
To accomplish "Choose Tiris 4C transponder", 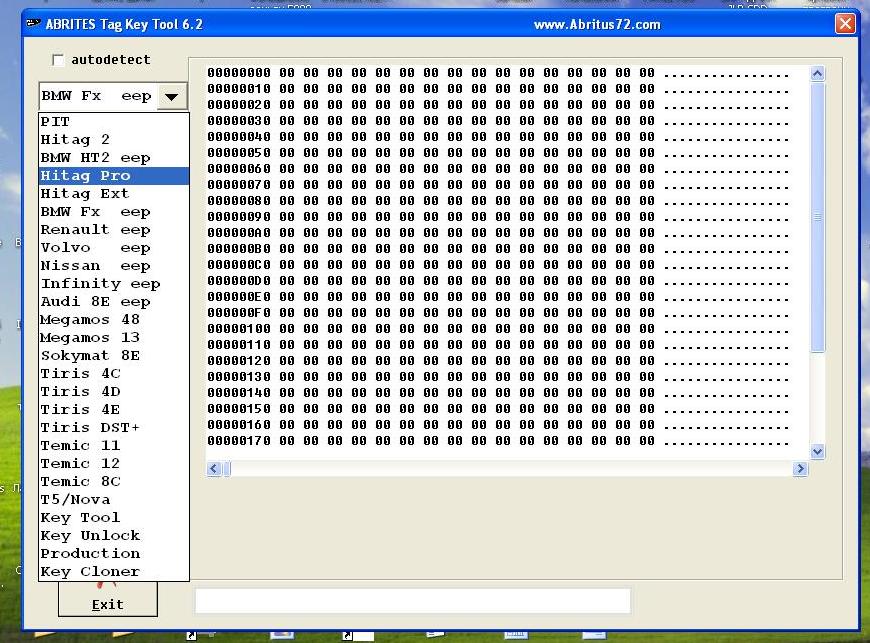I will (x=114, y=373).
